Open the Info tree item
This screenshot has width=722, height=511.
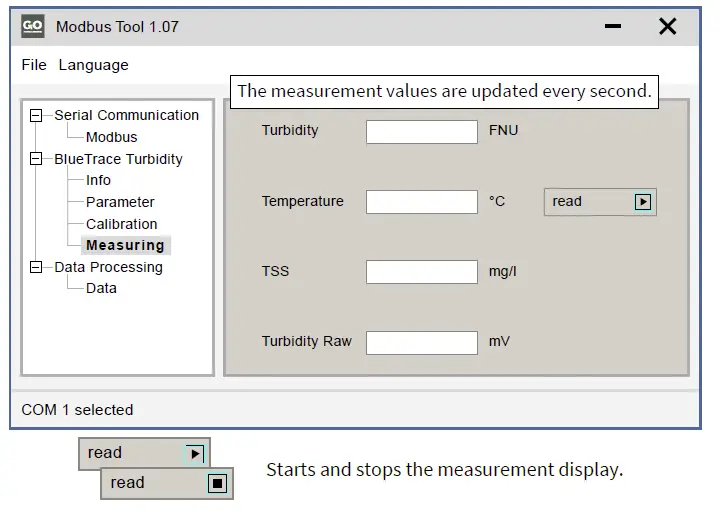[98, 180]
